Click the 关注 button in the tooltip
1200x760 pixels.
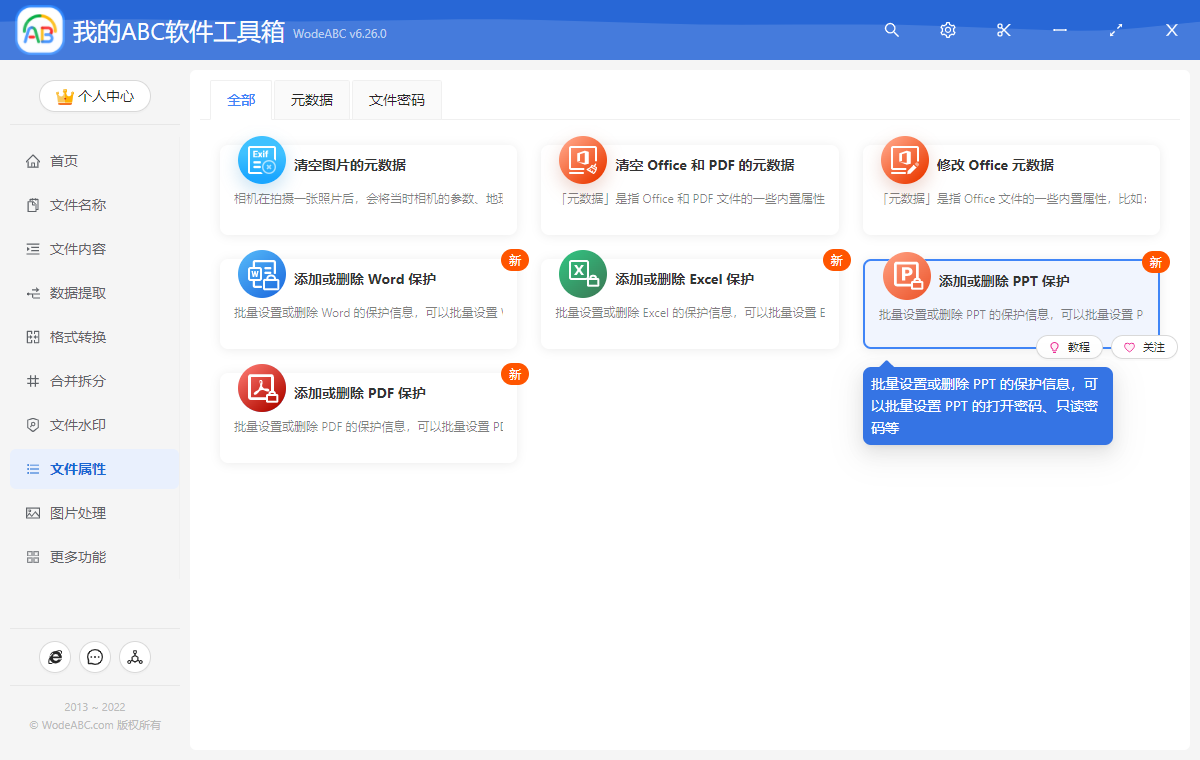[x=1143, y=347]
